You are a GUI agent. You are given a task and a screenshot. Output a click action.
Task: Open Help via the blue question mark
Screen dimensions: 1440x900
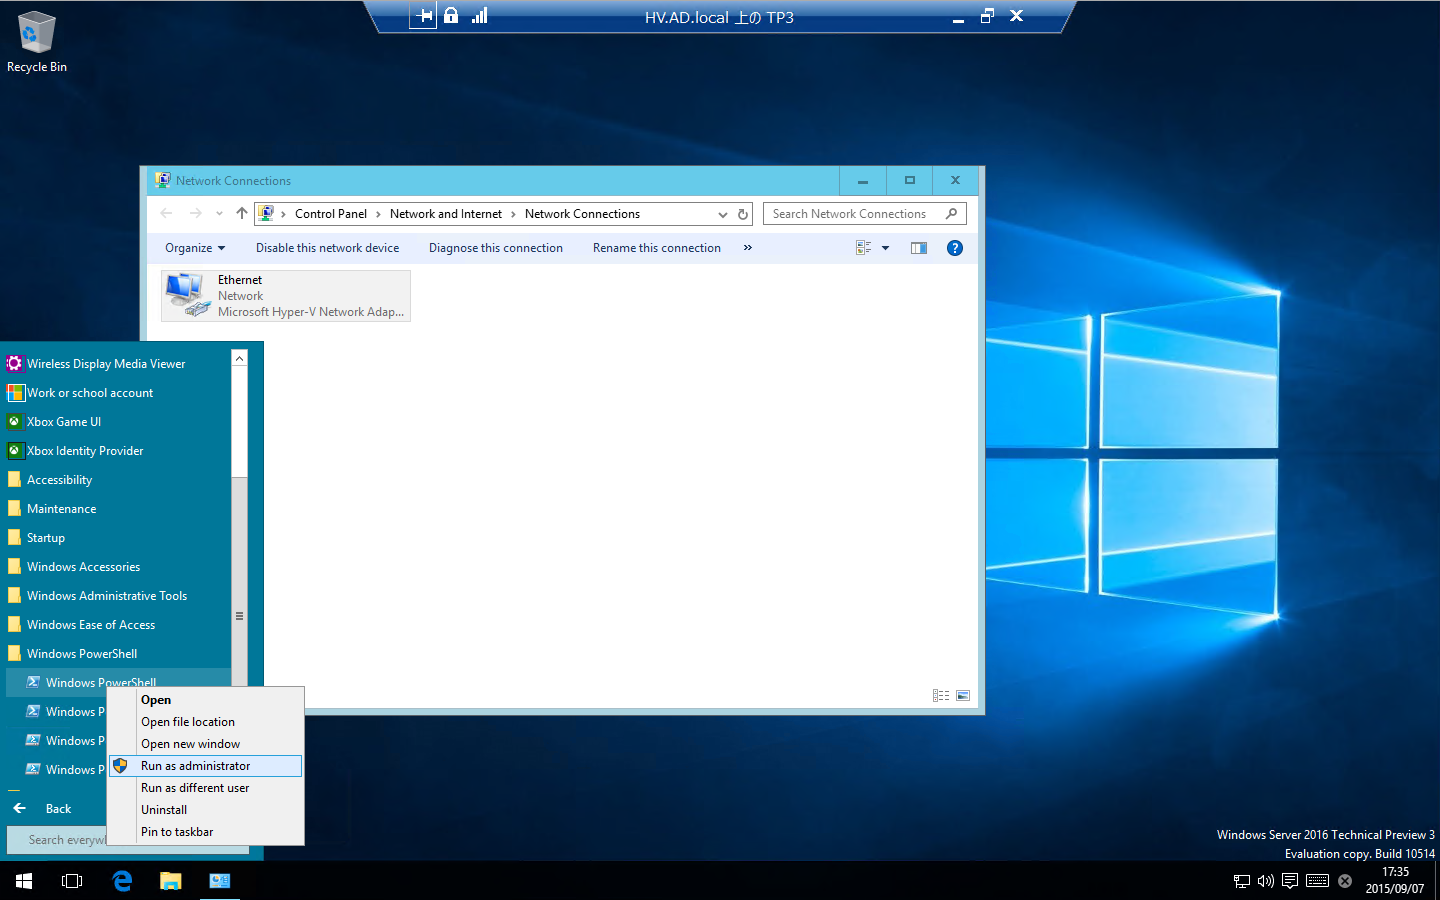click(955, 248)
